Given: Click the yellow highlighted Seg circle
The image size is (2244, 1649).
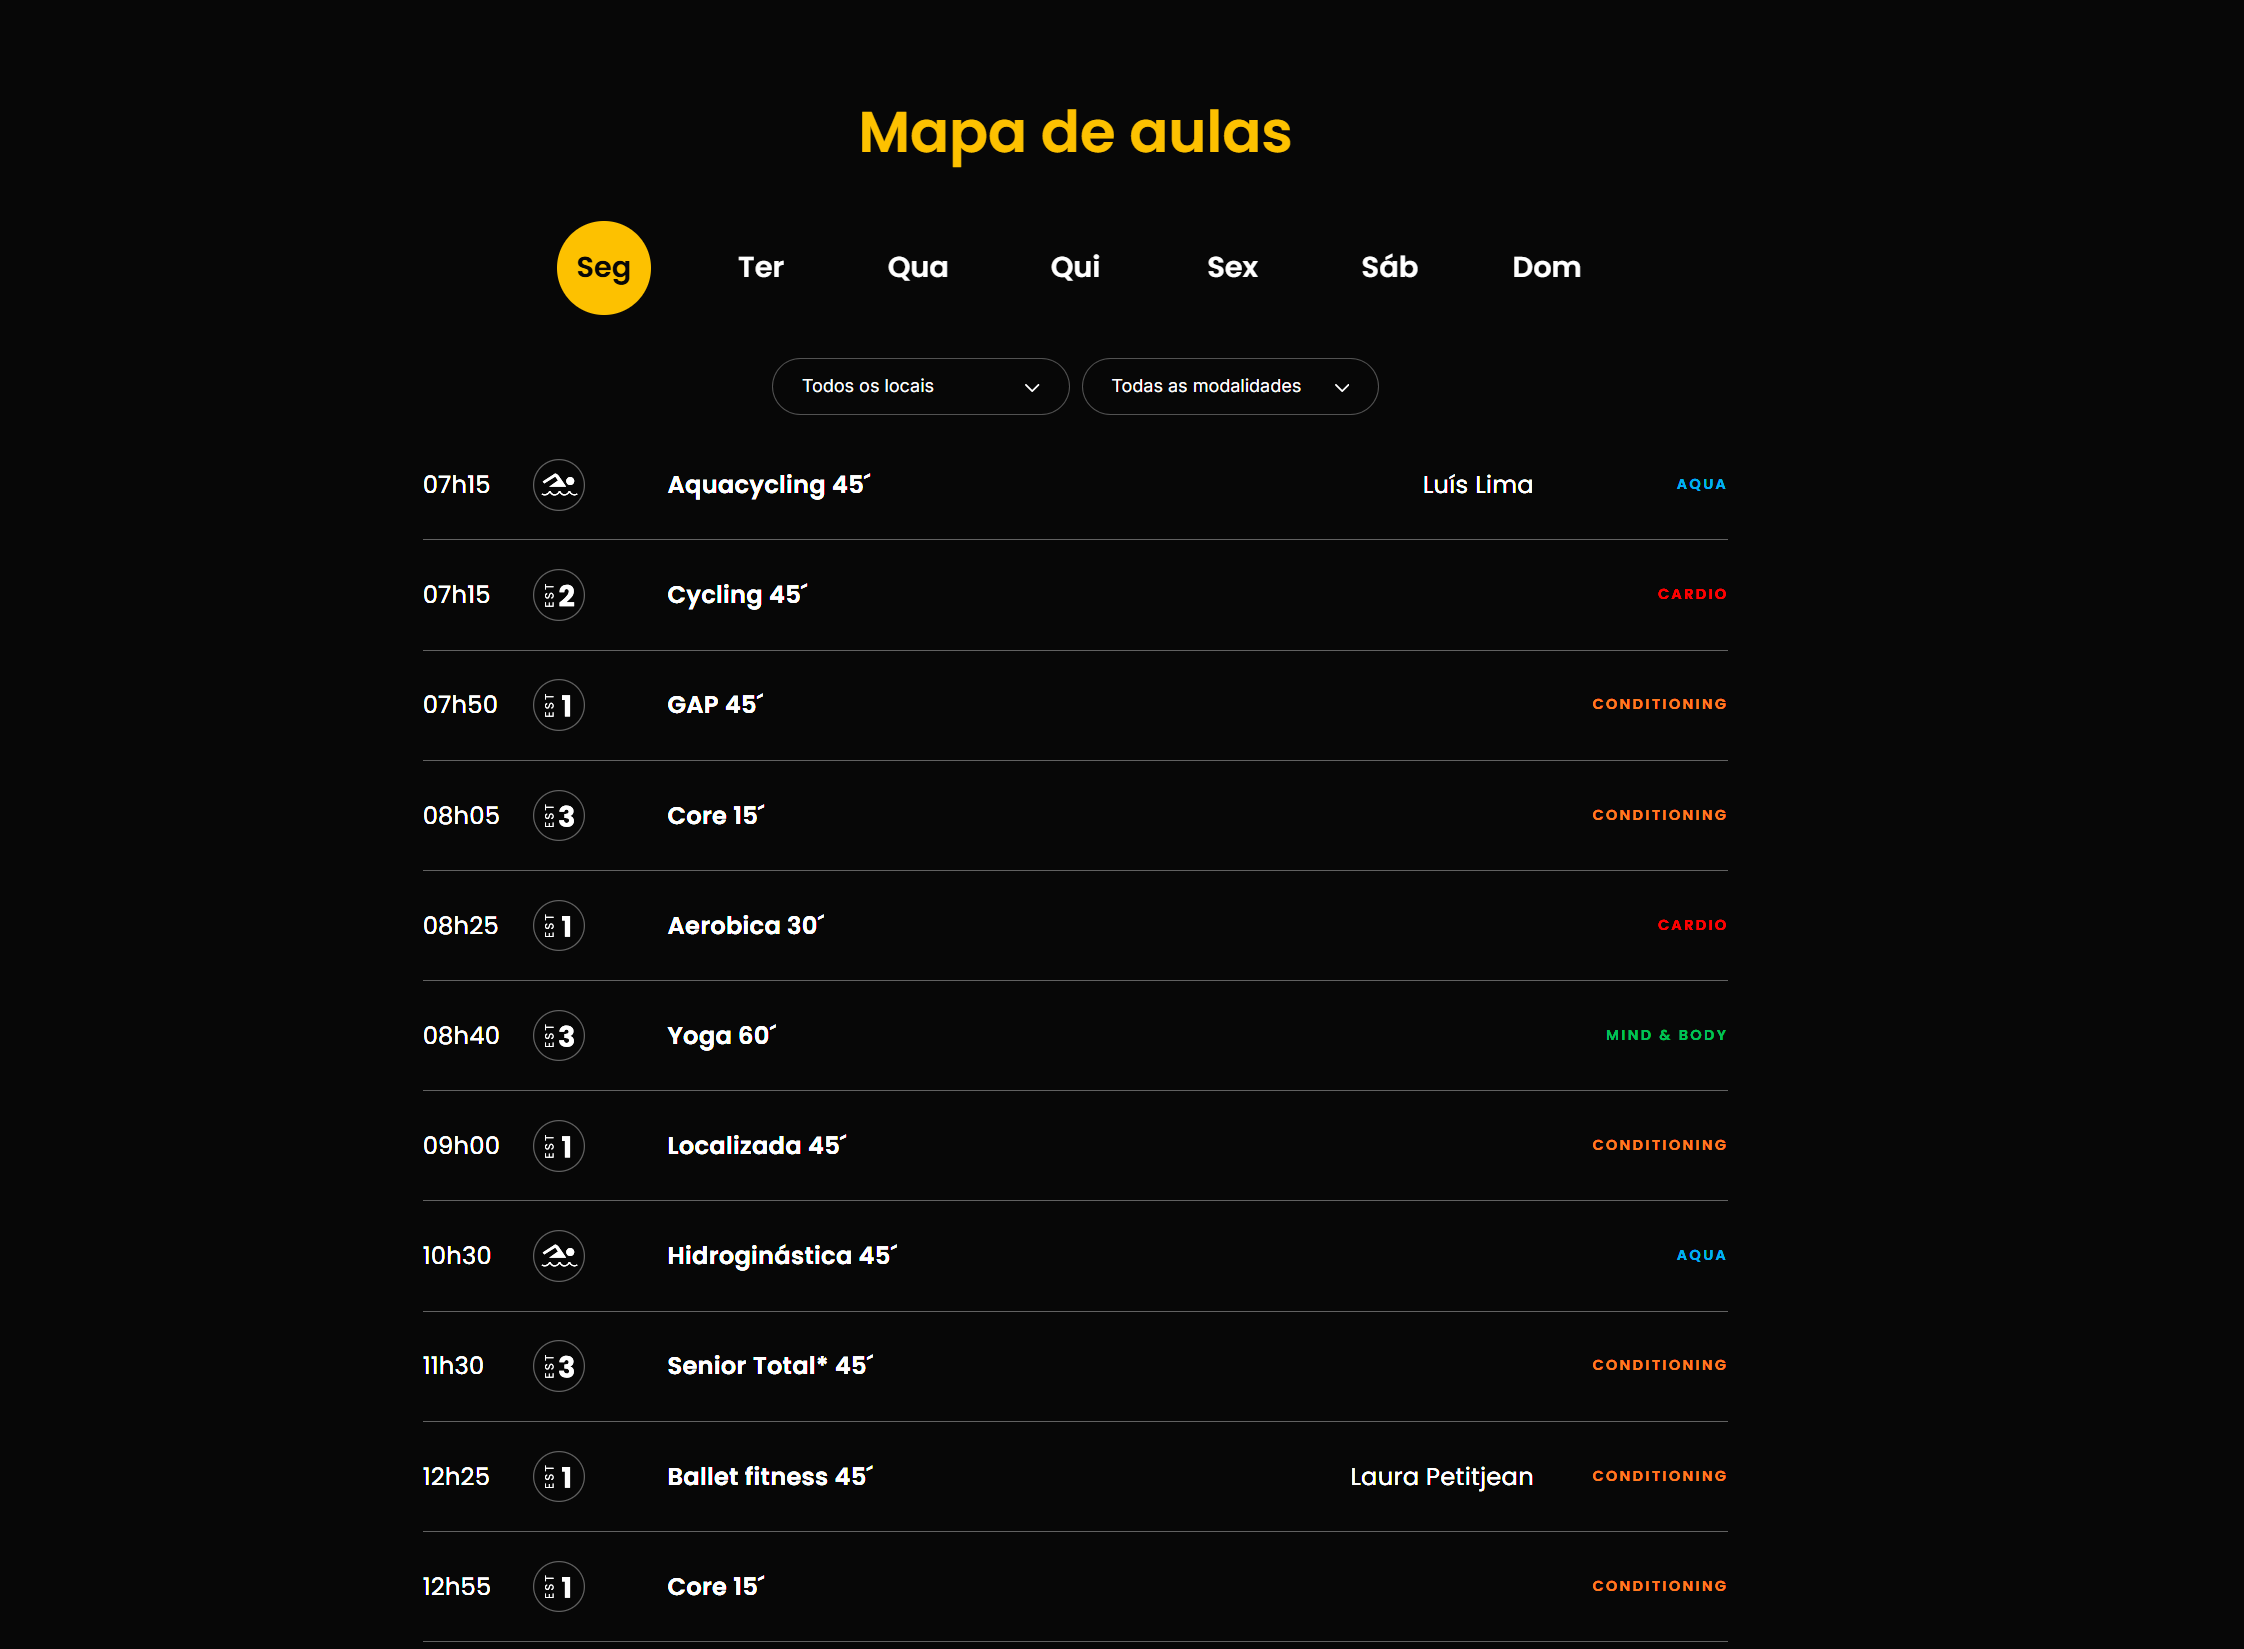Looking at the screenshot, I should pyautogui.click(x=603, y=267).
